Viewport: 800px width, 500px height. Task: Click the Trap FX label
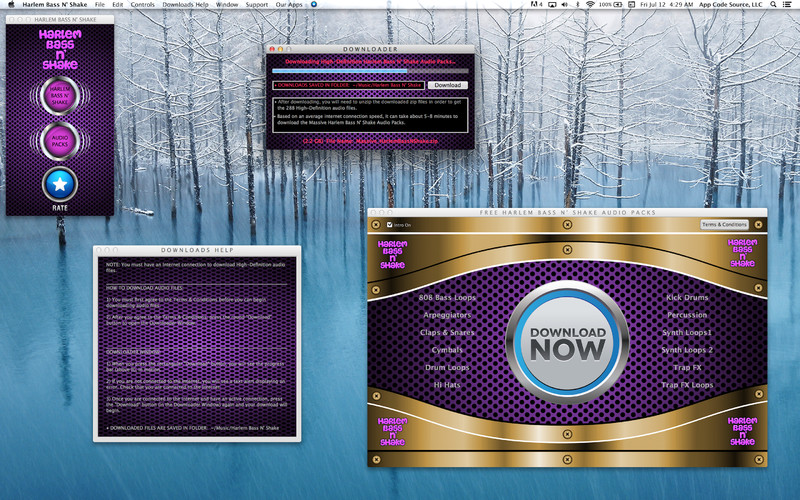click(687, 367)
